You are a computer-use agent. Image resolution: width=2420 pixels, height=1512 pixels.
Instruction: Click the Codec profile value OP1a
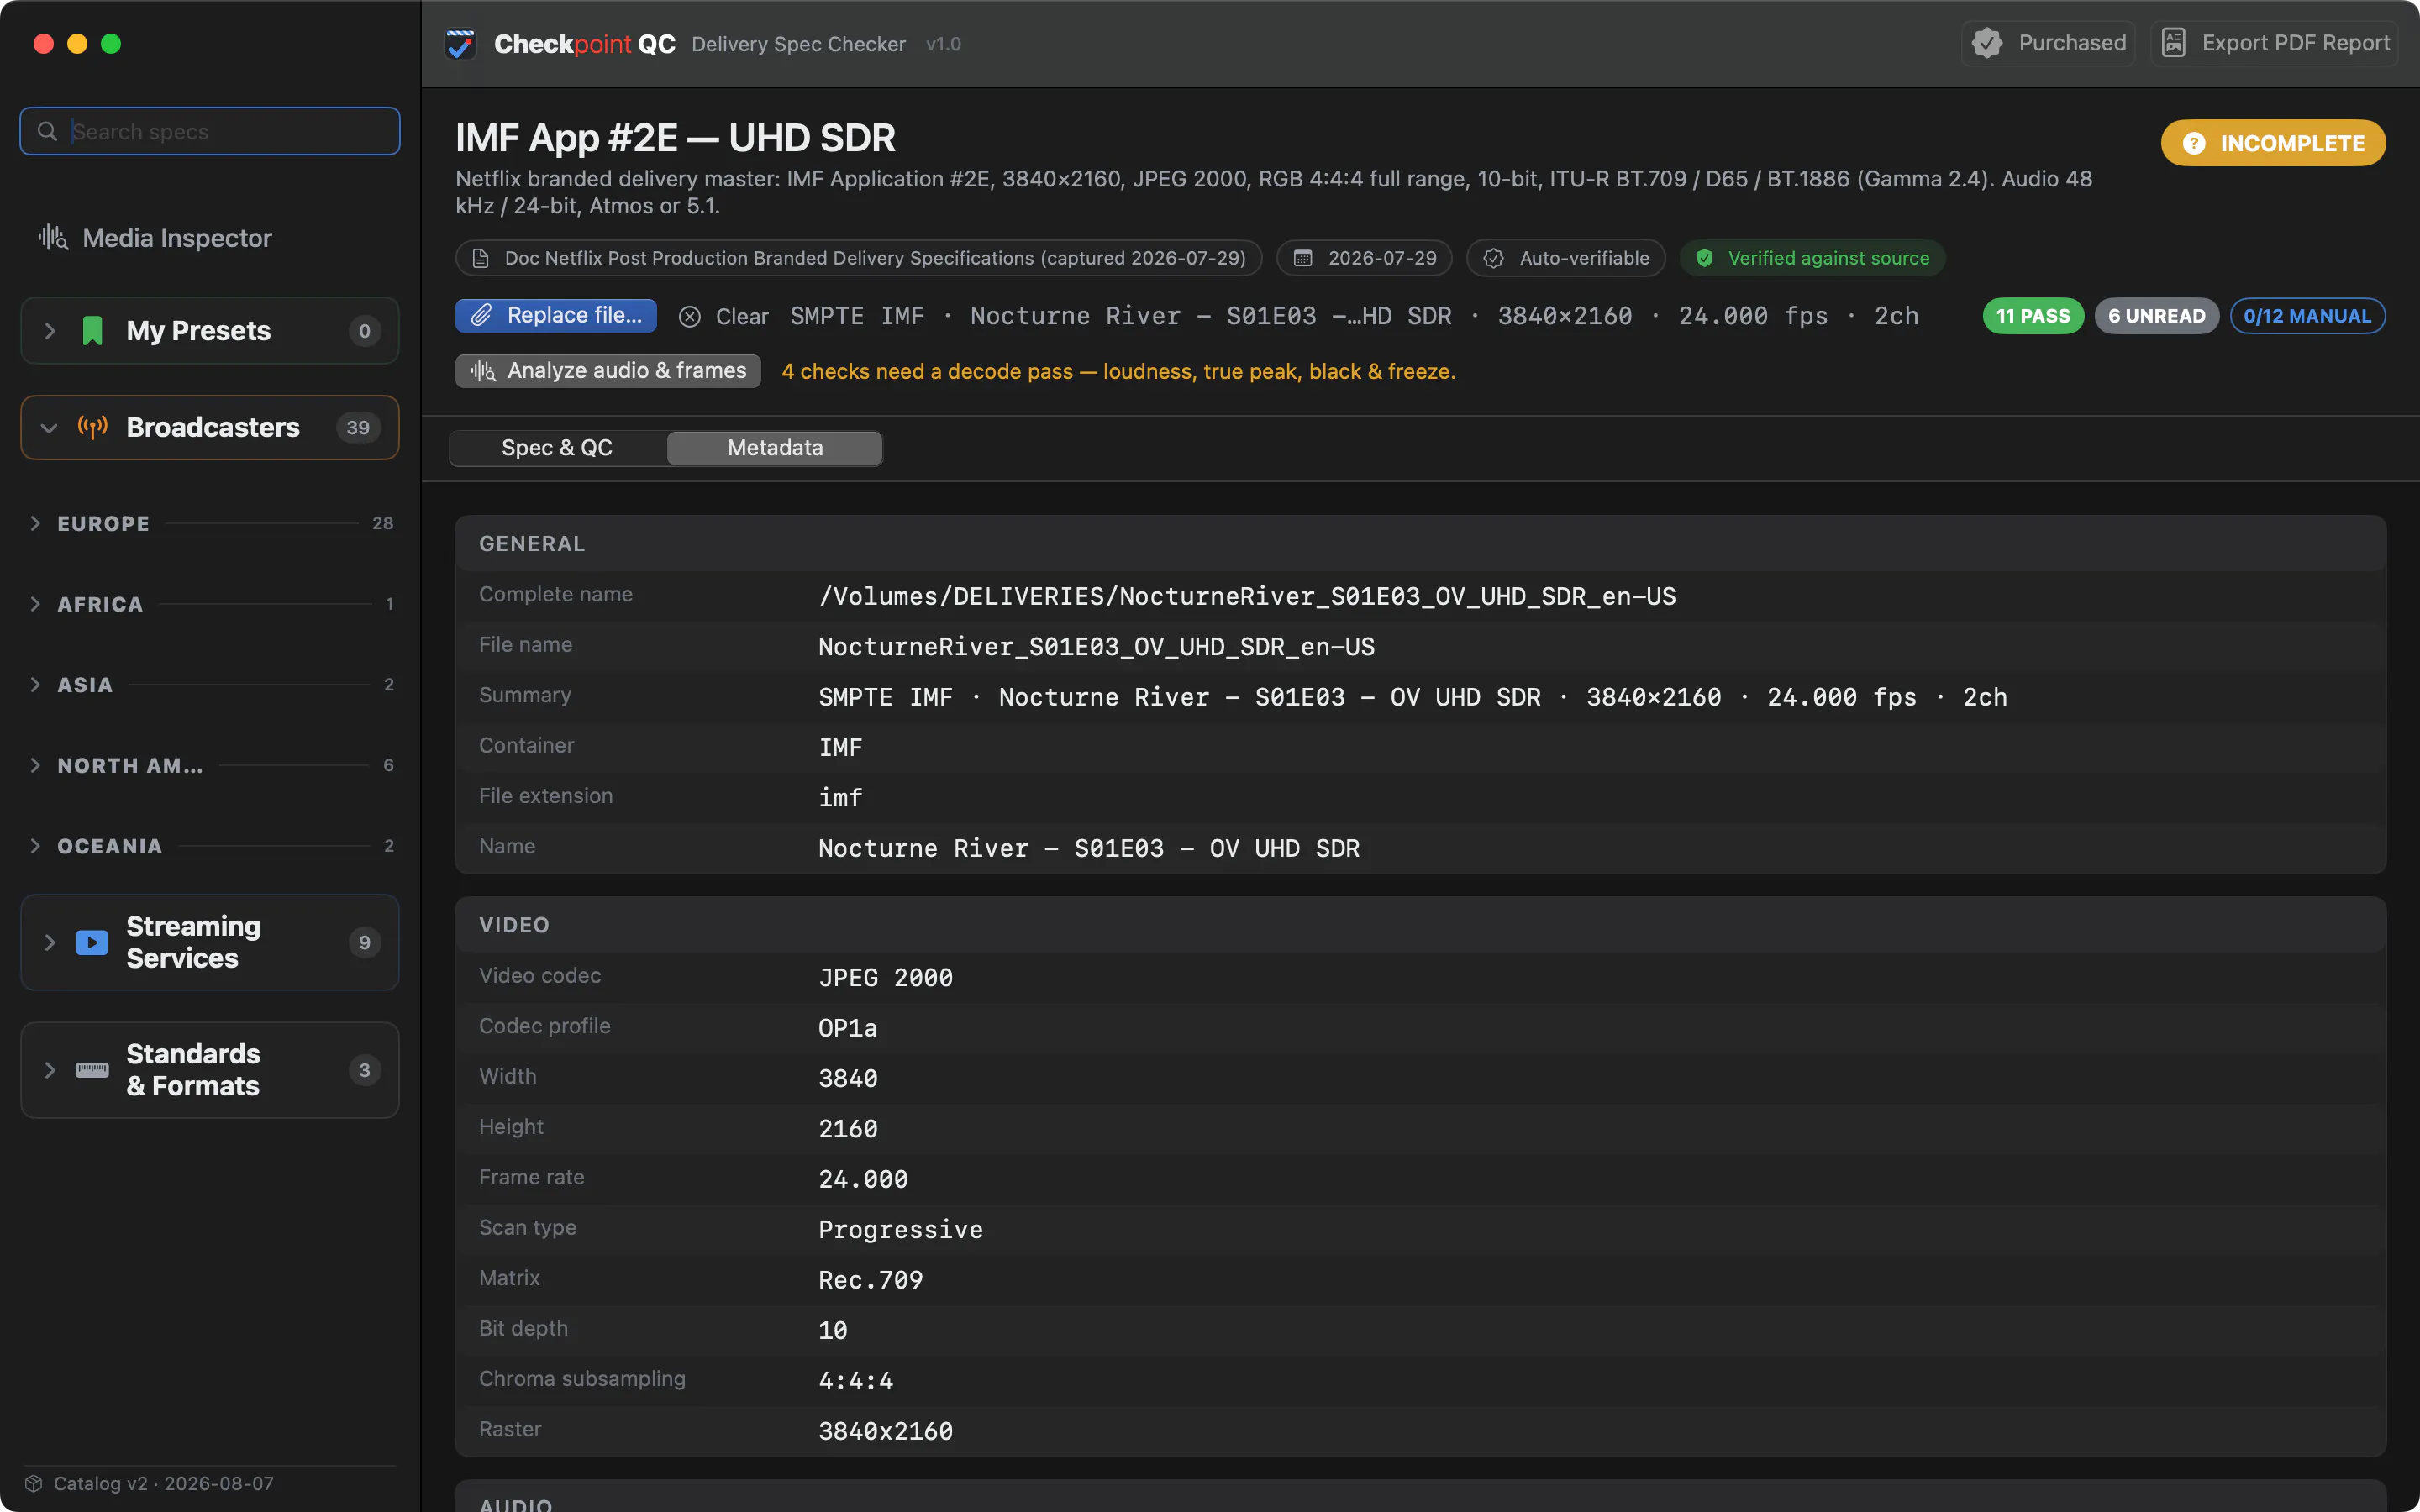pos(847,1028)
